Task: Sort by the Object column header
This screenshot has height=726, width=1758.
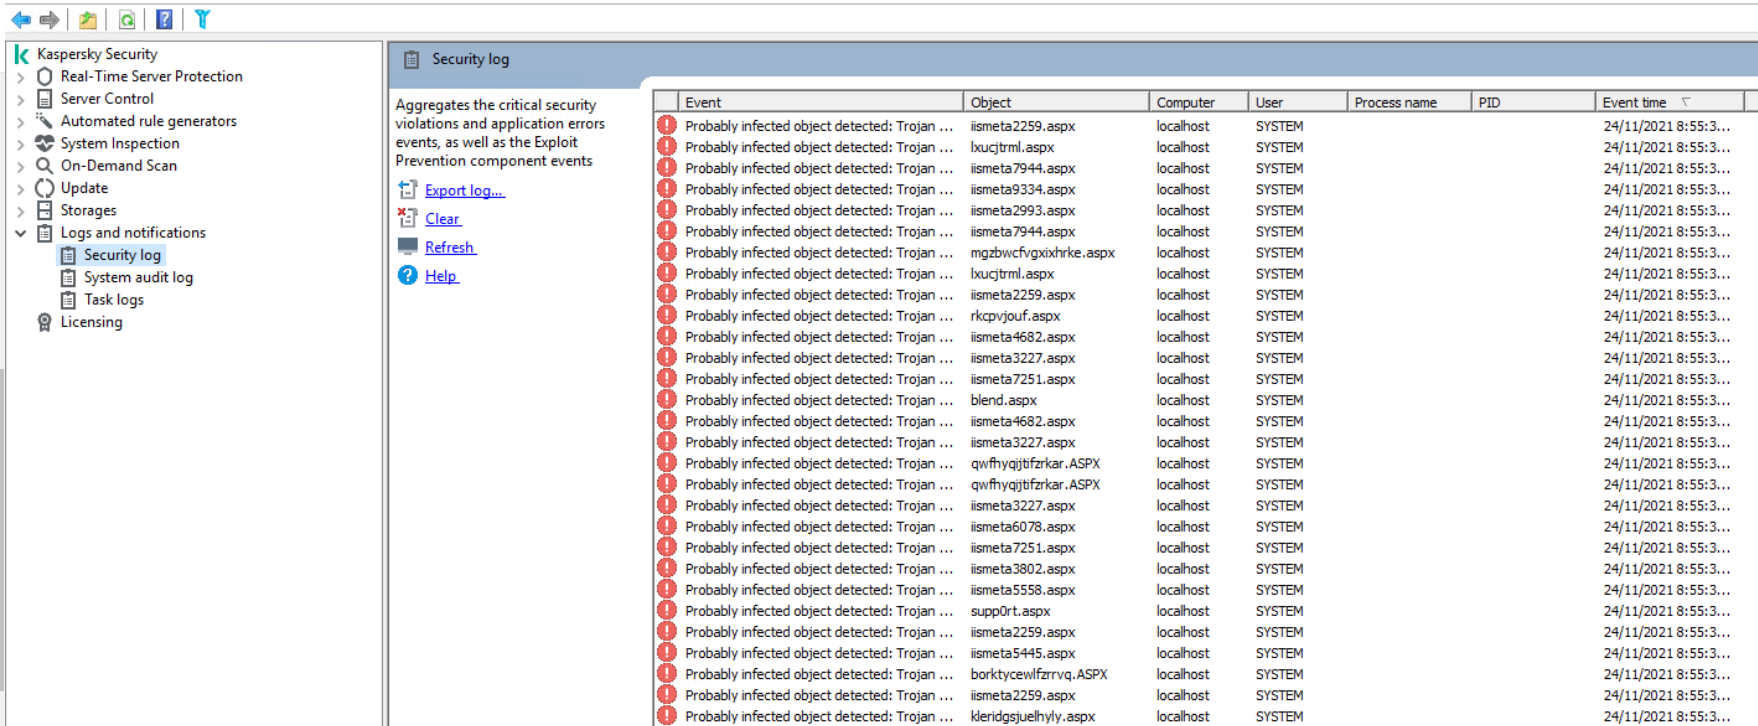Action: [x=1055, y=102]
